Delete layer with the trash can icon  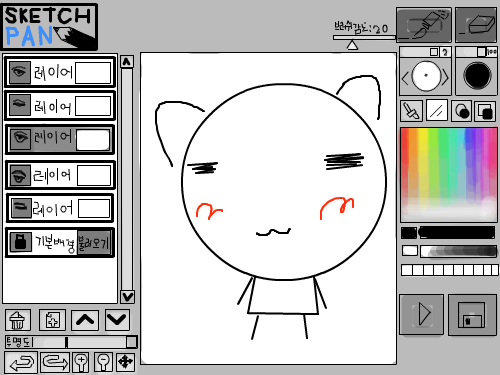coord(18,320)
